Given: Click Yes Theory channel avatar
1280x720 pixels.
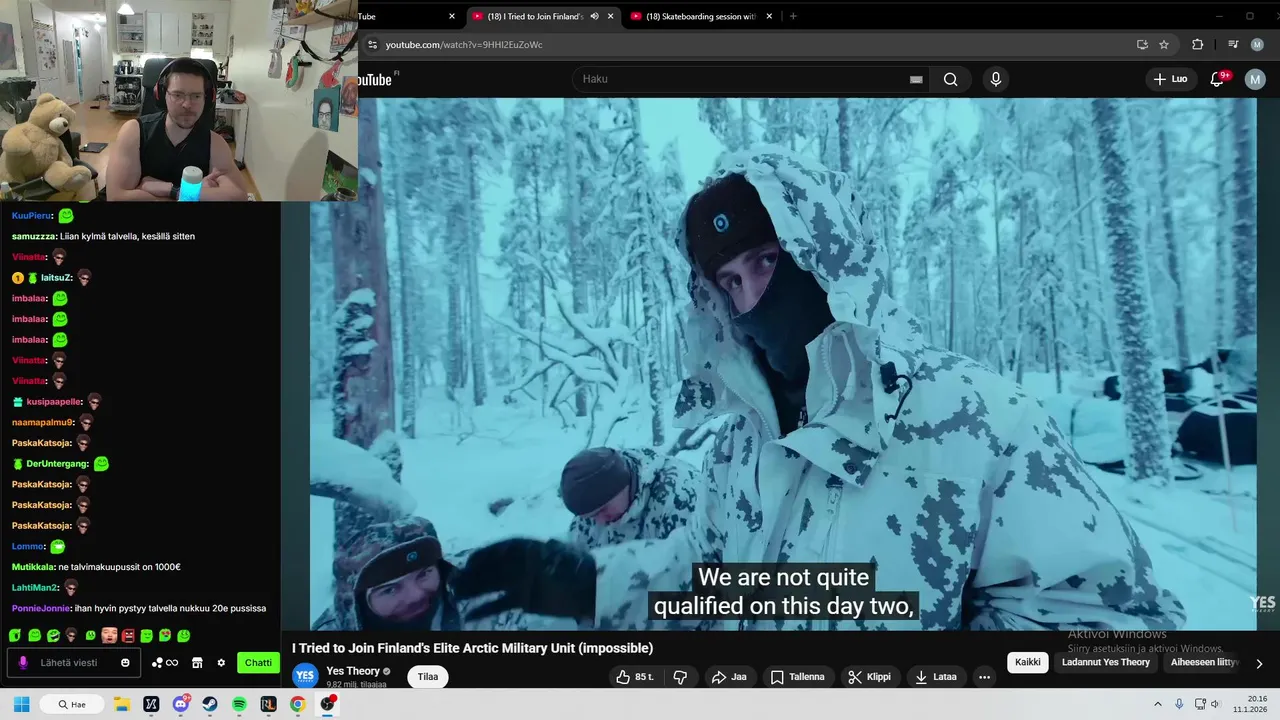Looking at the screenshot, I should click(x=305, y=677).
